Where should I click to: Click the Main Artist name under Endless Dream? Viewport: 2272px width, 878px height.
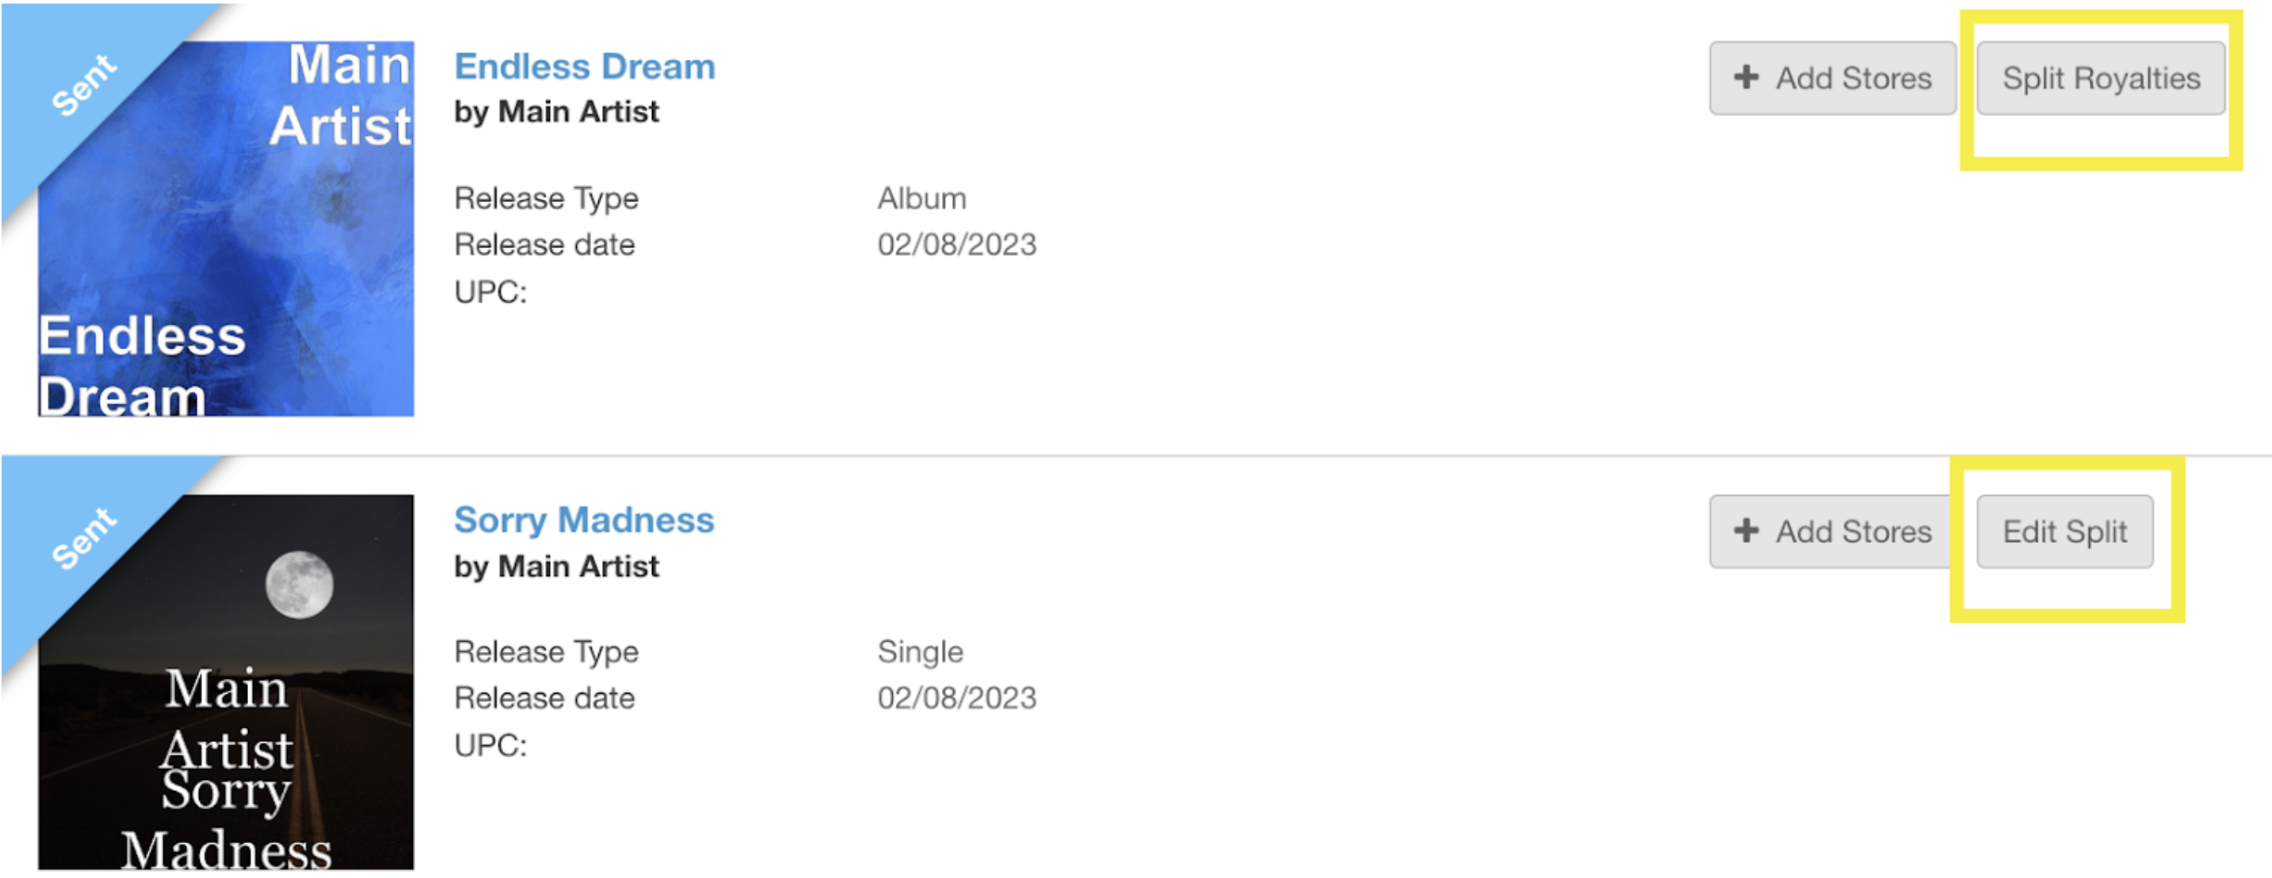(x=556, y=111)
